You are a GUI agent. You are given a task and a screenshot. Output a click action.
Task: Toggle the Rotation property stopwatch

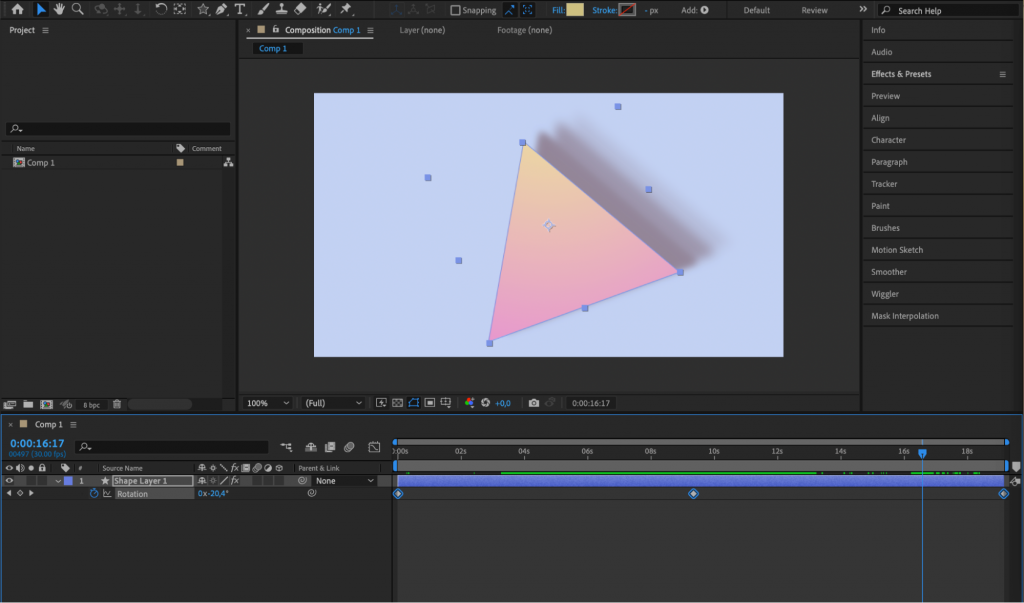pyautogui.click(x=95, y=493)
